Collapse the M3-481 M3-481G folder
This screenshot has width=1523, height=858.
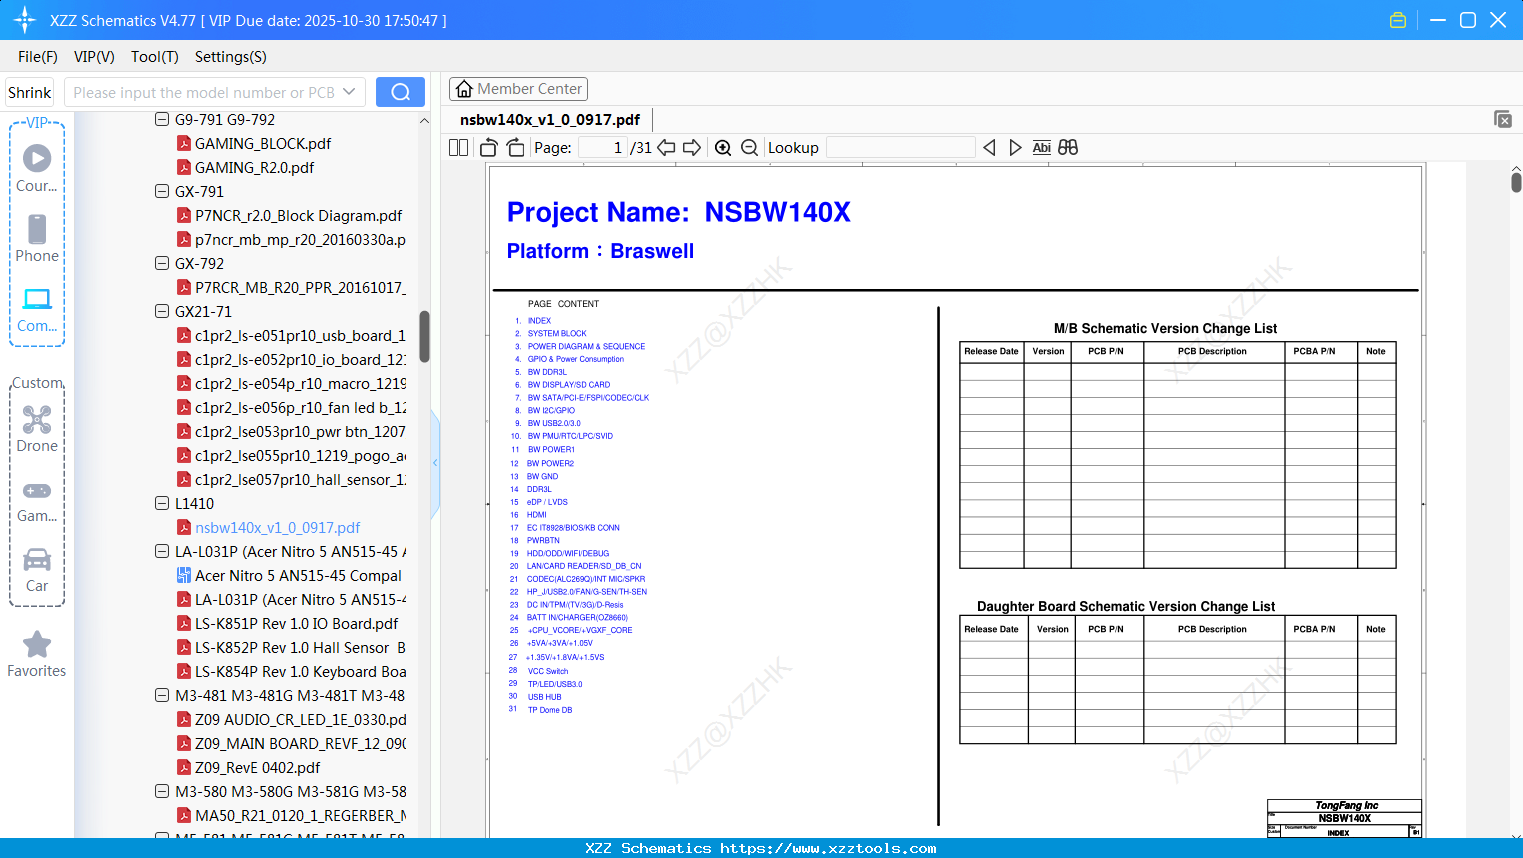(x=162, y=695)
